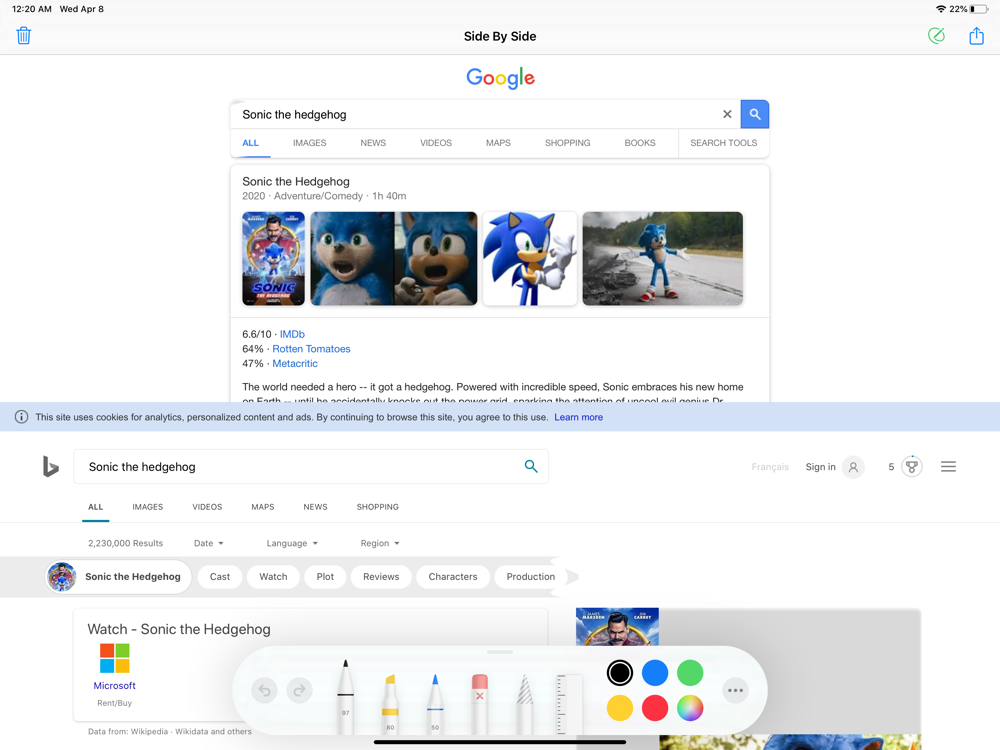Click the Characters chip

click(453, 577)
